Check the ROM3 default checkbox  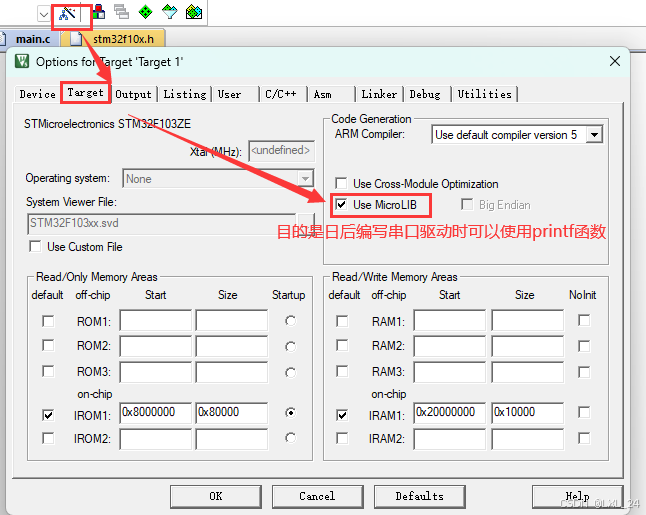point(48,371)
